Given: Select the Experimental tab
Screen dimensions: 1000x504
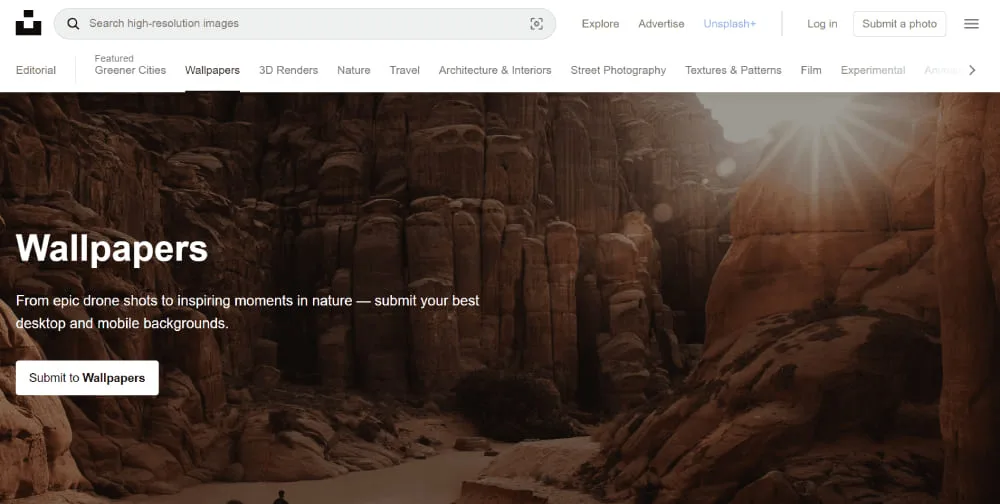Looking at the screenshot, I should 872,70.
